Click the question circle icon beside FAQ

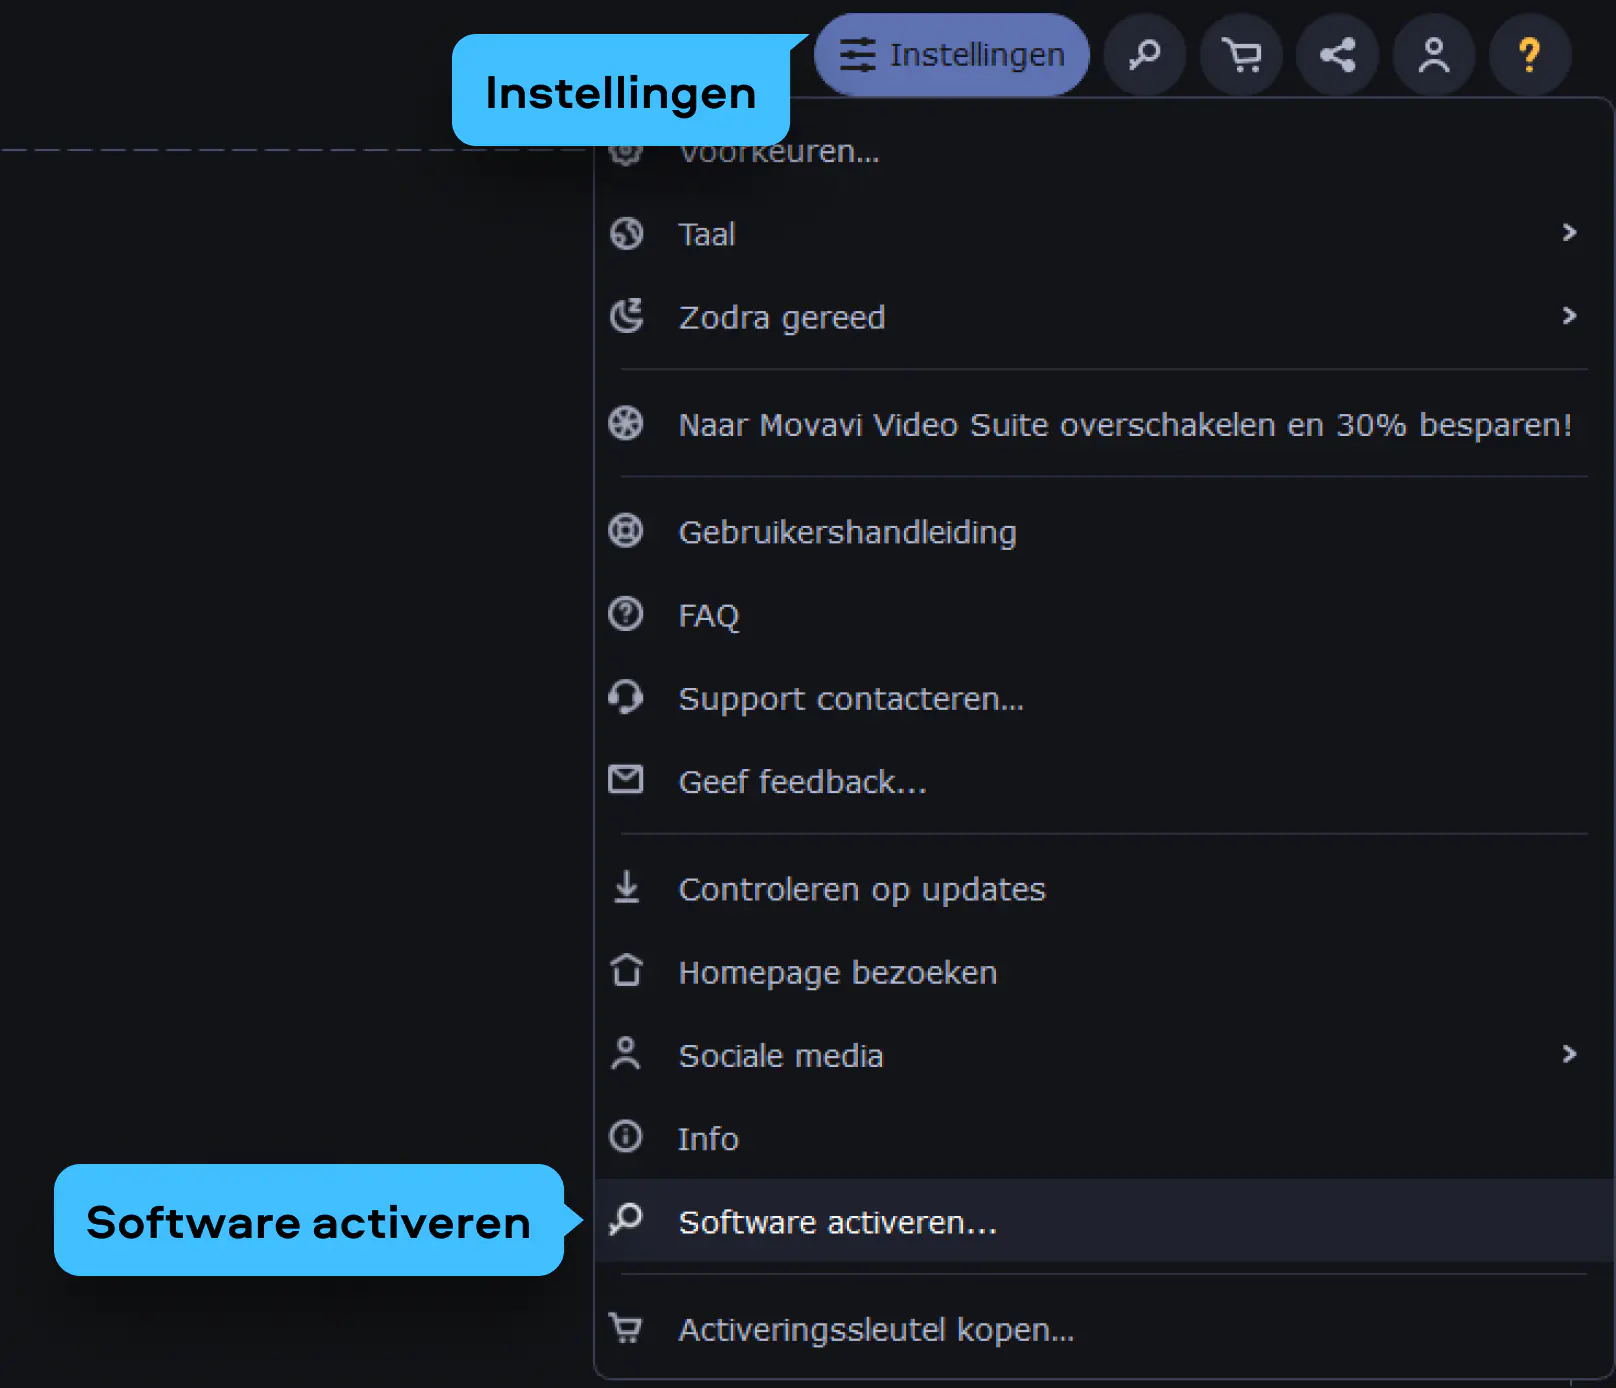626,613
